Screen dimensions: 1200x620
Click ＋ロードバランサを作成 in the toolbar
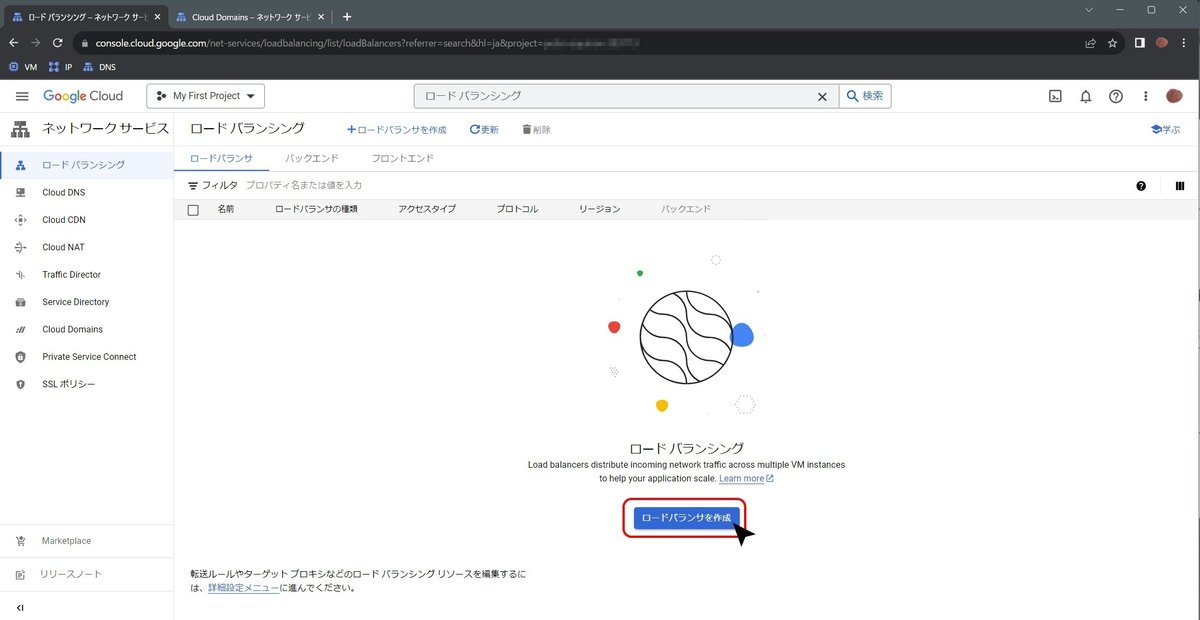[396, 130]
